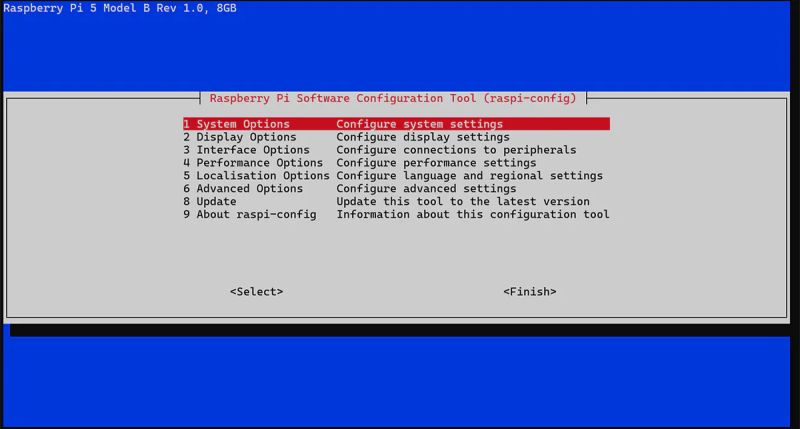The height and width of the screenshot is (429, 800).
Task: Click 'Configure language and regional settings' text
Action: 469,175
